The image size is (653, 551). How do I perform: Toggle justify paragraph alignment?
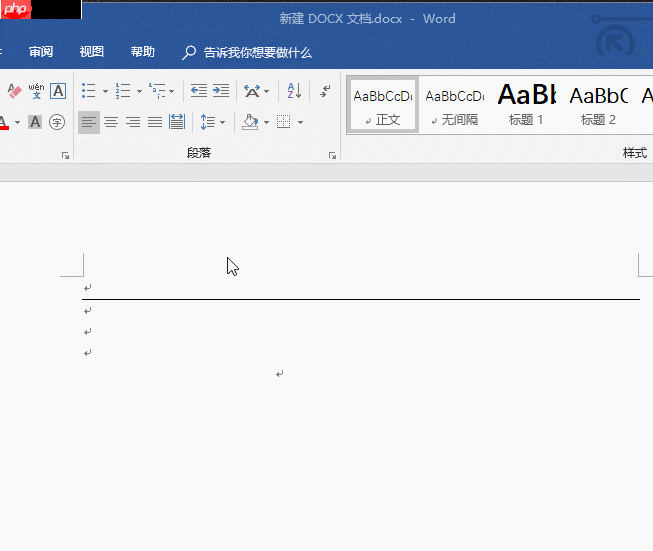pos(155,122)
